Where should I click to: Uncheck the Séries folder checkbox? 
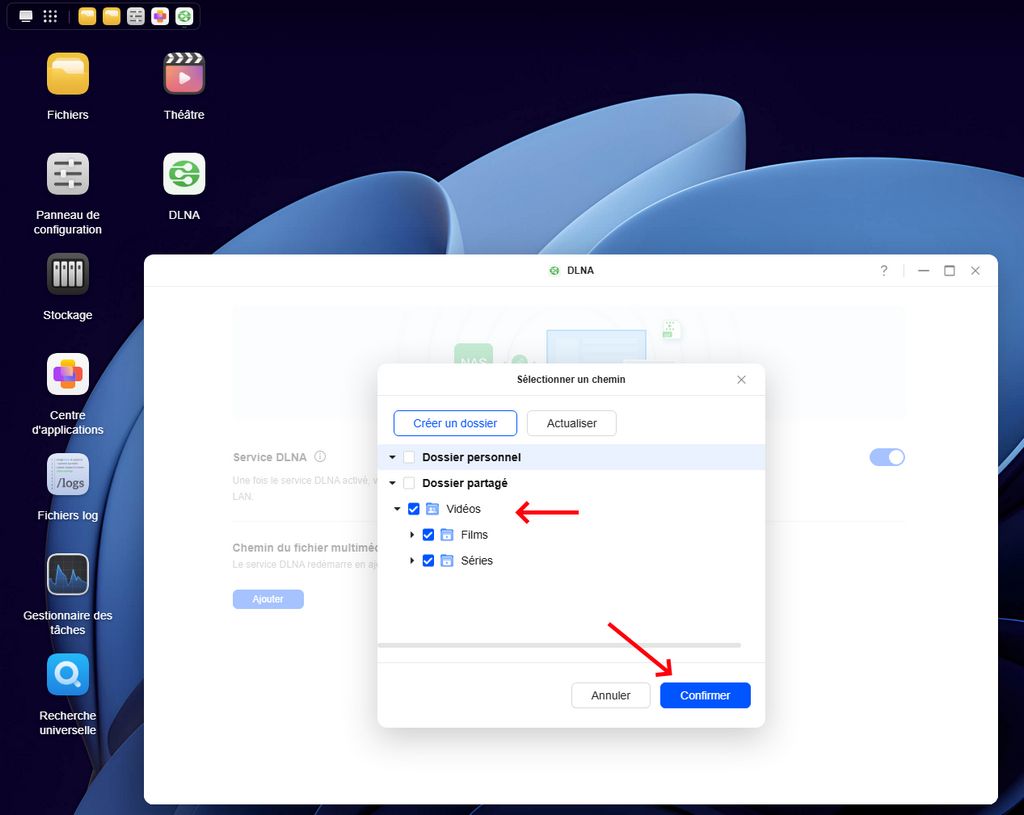click(428, 561)
